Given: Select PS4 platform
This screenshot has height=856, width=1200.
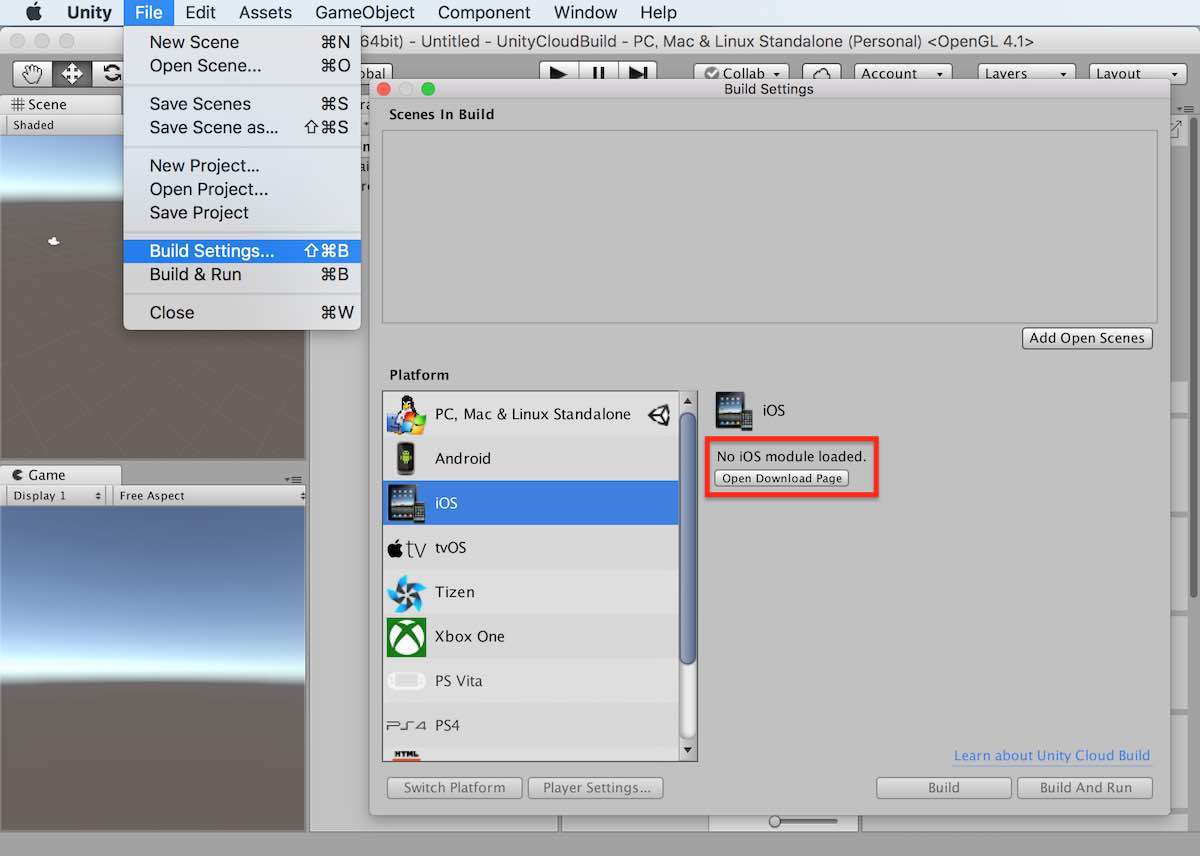Looking at the screenshot, I should (x=530, y=725).
